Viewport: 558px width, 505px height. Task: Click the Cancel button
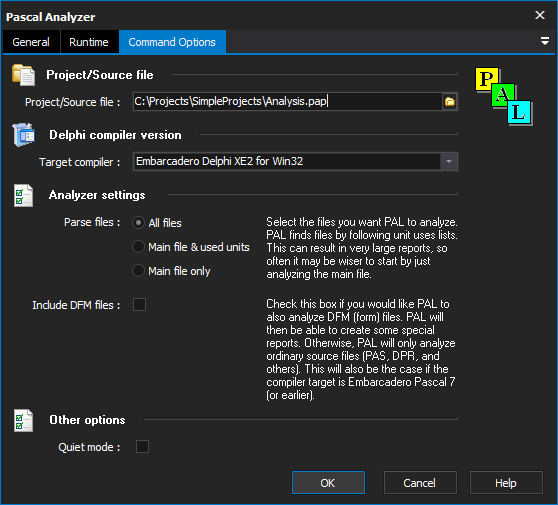click(x=420, y=483)
